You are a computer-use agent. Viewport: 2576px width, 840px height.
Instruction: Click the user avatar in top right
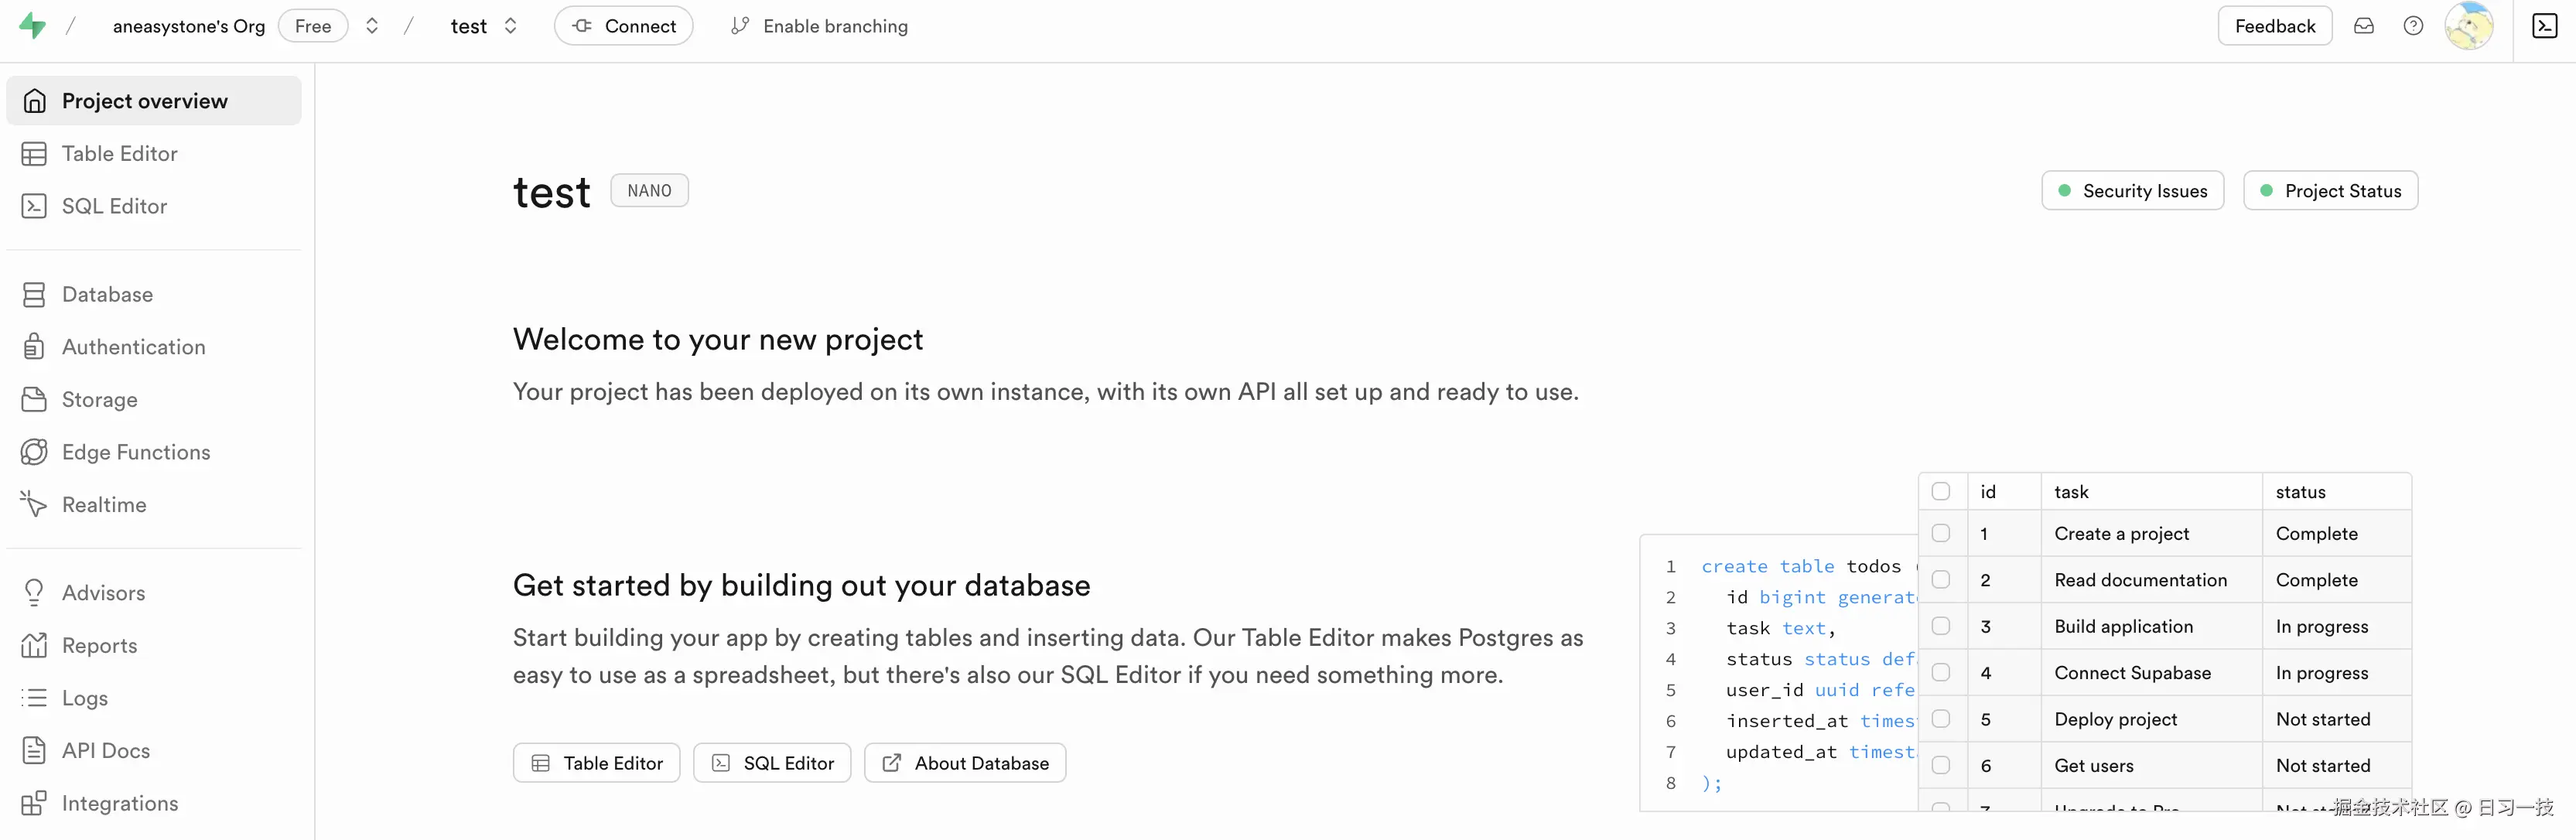pyautogui.click(x=2468, y=26)
